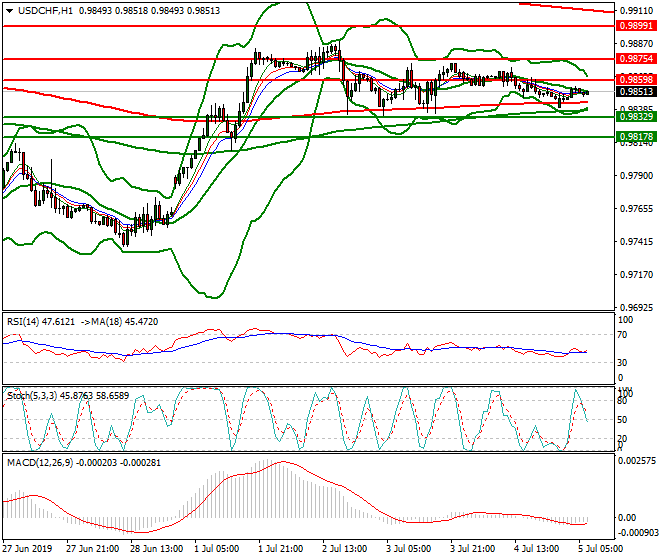This screenshot has width=660, height=560.
Task: Select the RSI scale level 30
Action: (x=623, y=363)
